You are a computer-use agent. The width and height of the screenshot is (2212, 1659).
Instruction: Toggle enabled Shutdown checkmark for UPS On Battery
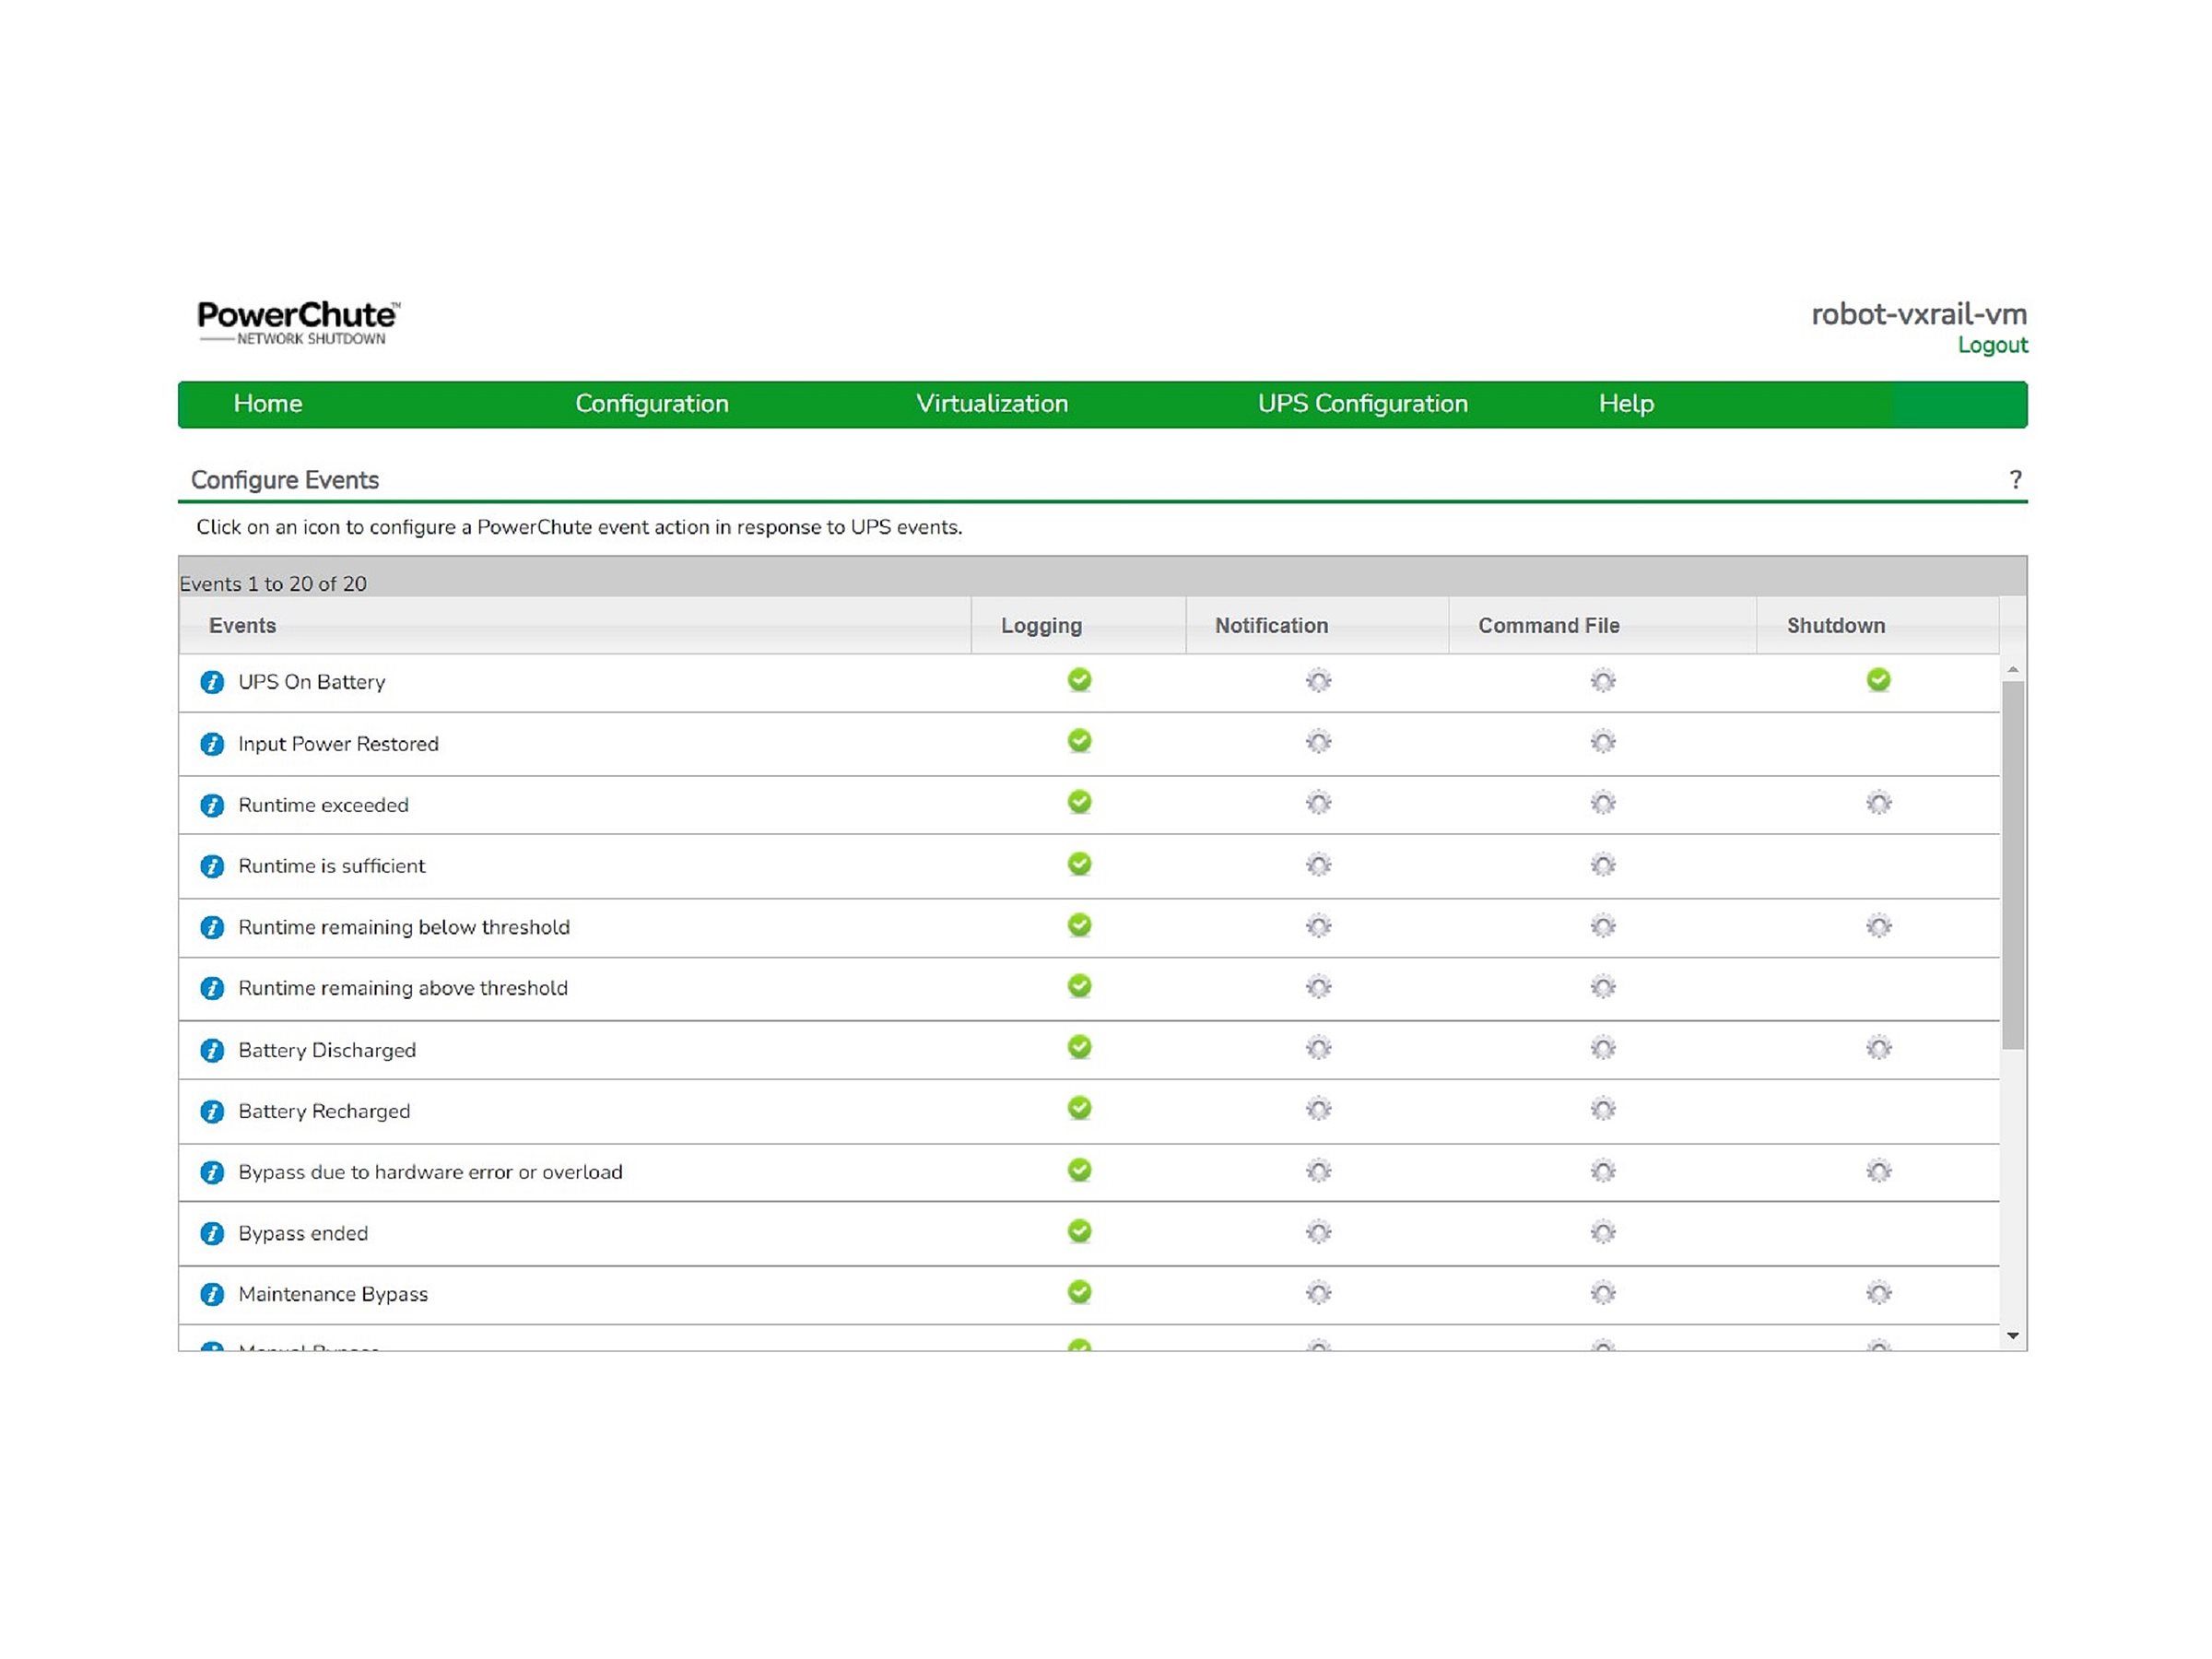pyautogui.click(x=1878, y=680)
